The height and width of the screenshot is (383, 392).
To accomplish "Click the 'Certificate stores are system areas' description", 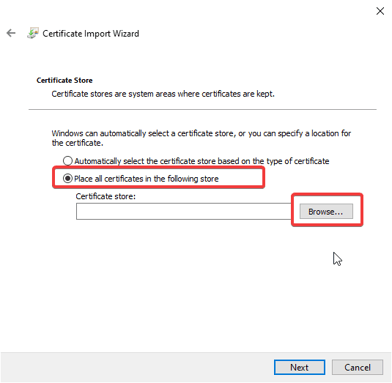I will (163, 94).
